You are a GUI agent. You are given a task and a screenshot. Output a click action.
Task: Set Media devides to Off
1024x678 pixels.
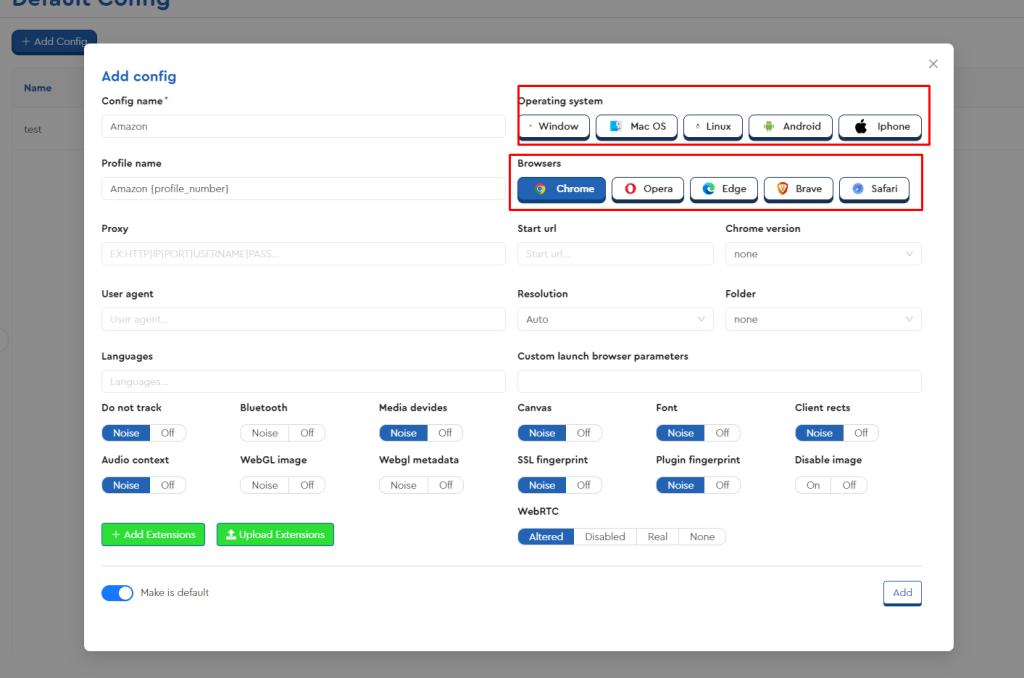click(445, 433)
